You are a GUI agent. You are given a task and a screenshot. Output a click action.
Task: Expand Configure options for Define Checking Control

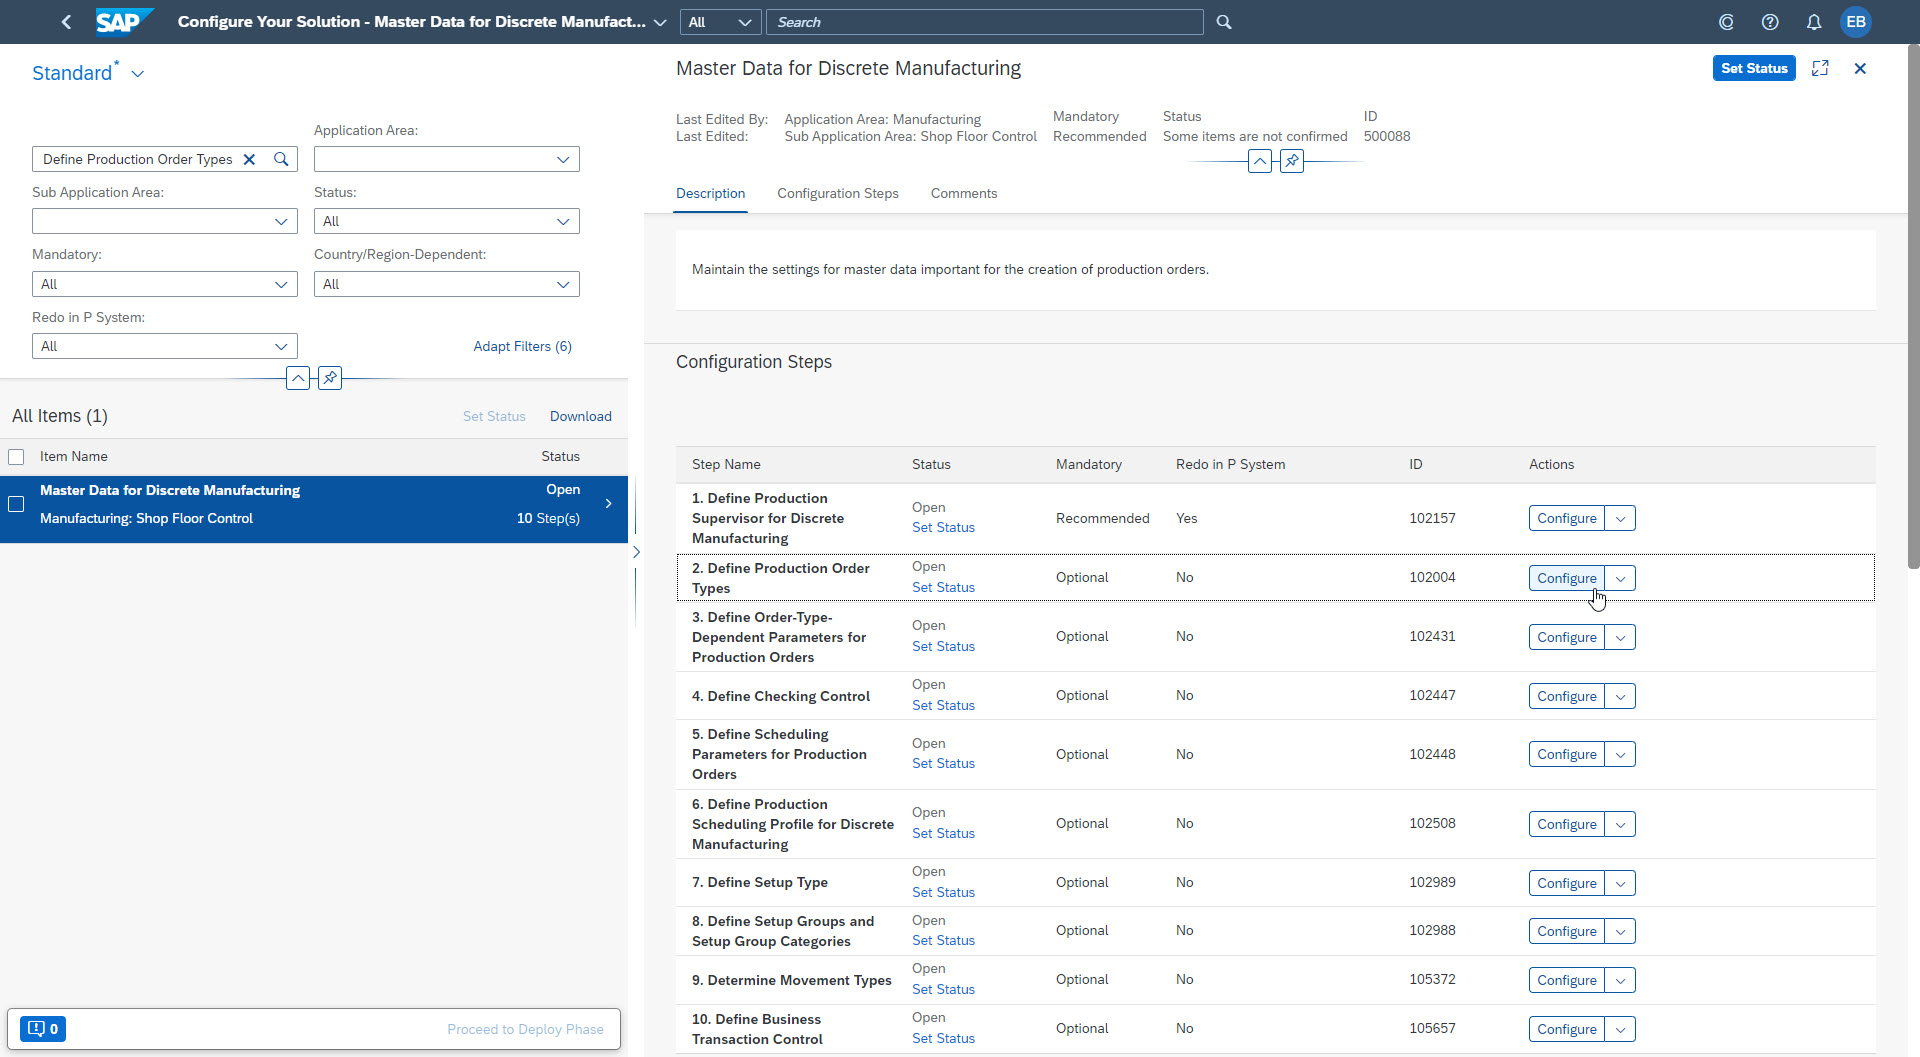tap(1620, 696)
